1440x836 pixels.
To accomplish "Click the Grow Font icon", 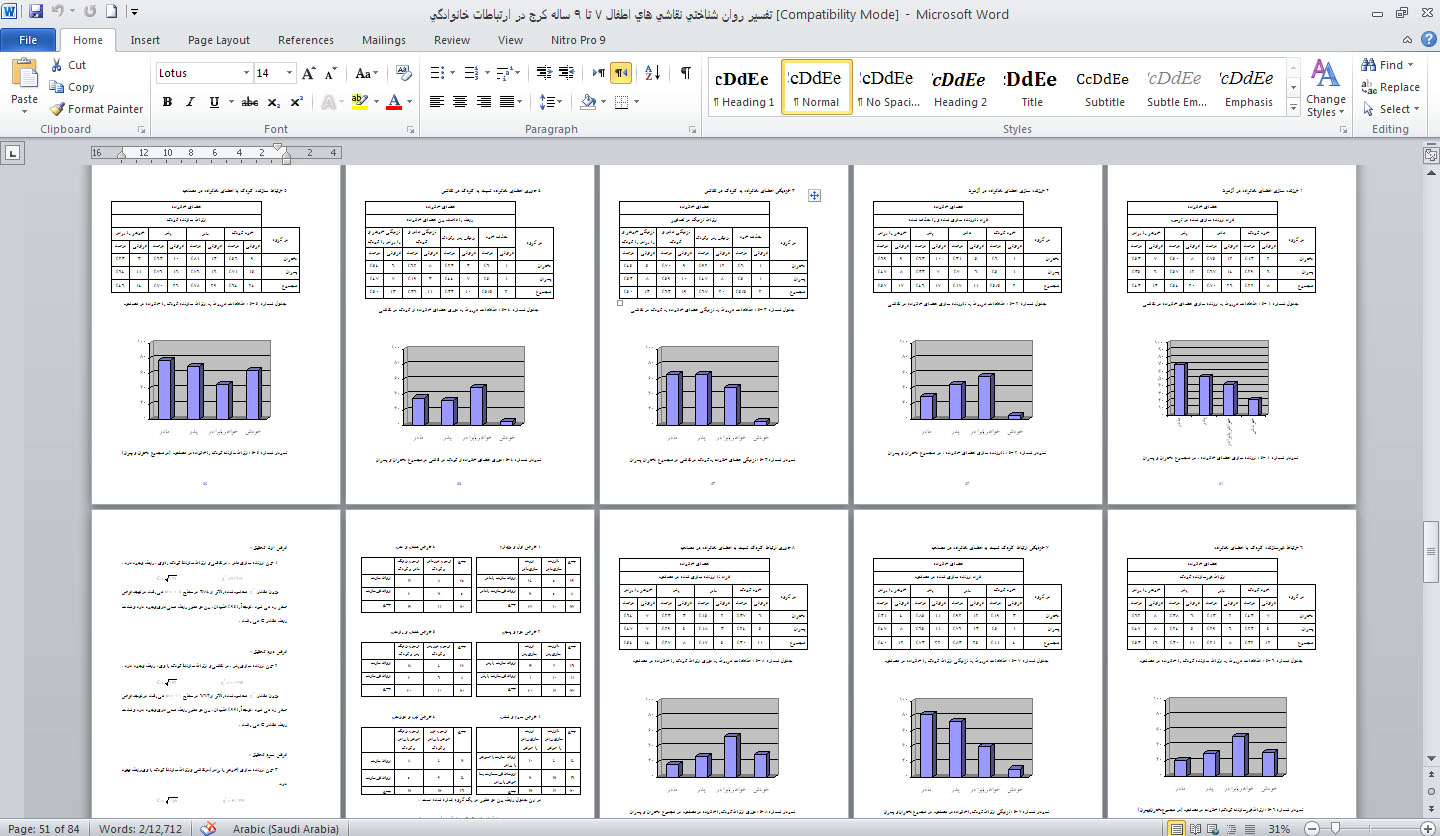I will click(309, 73).
